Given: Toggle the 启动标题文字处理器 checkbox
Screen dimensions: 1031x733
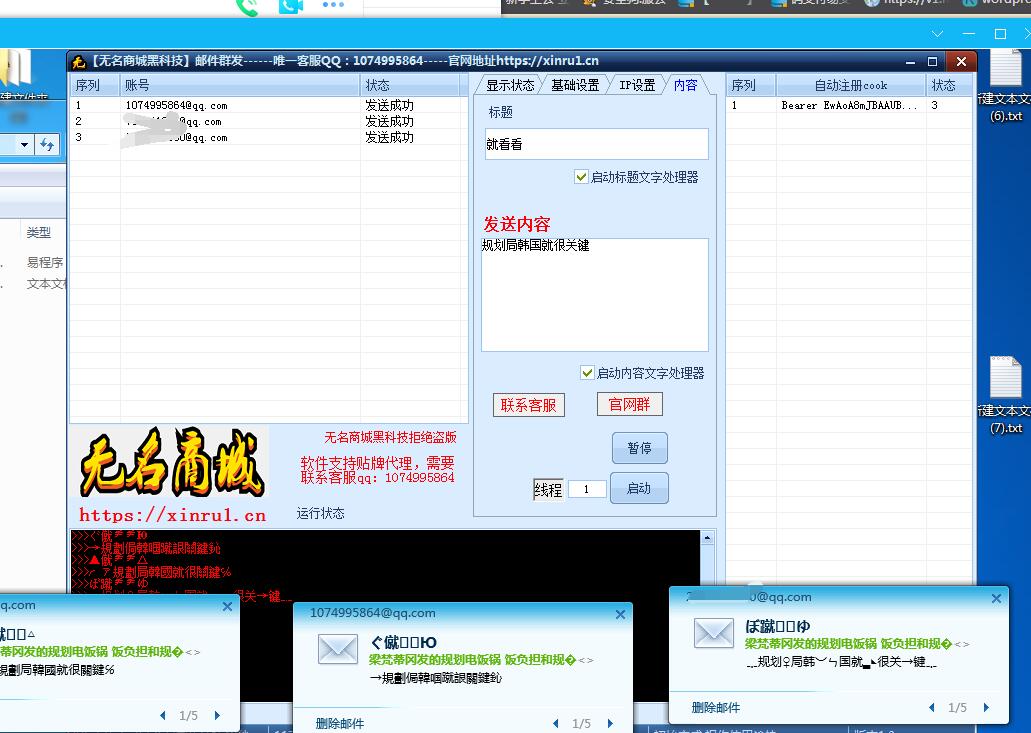Looking at the screenshot, I should tap(581, 177).
